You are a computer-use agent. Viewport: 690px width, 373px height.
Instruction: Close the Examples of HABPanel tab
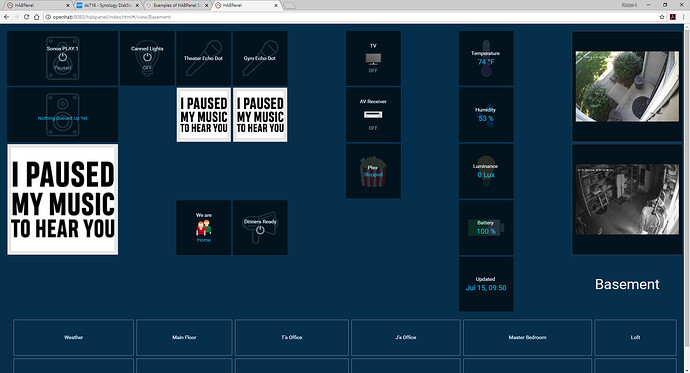point(206,5)
